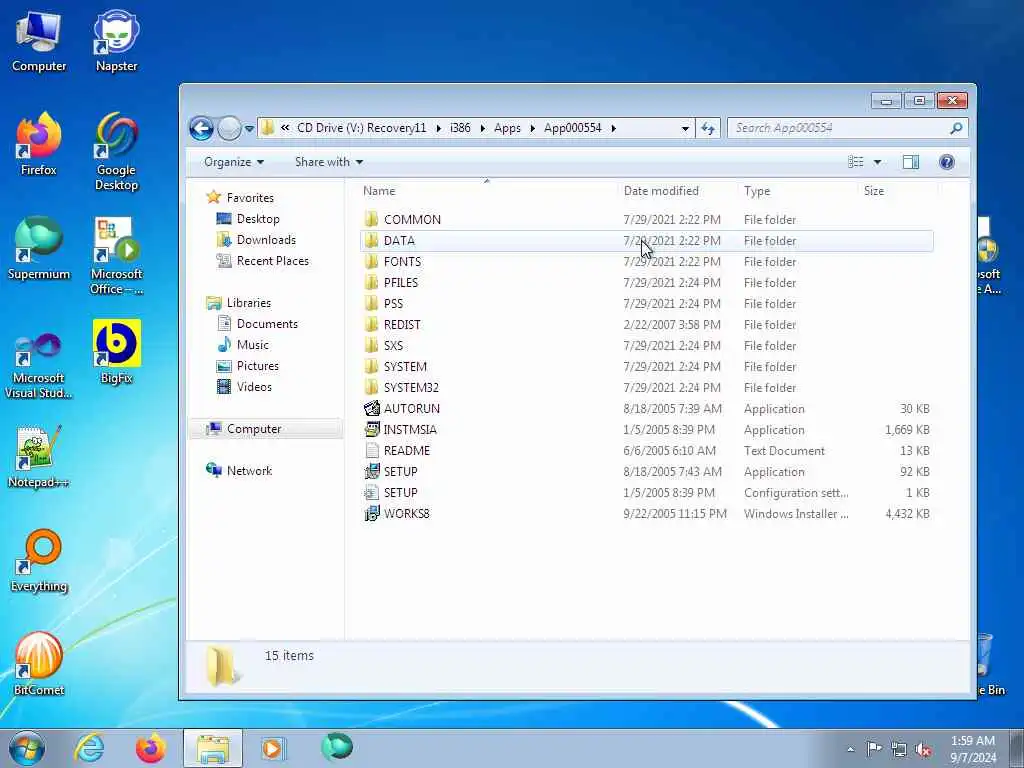Launch Supermium from desktop

pos(39,248)
